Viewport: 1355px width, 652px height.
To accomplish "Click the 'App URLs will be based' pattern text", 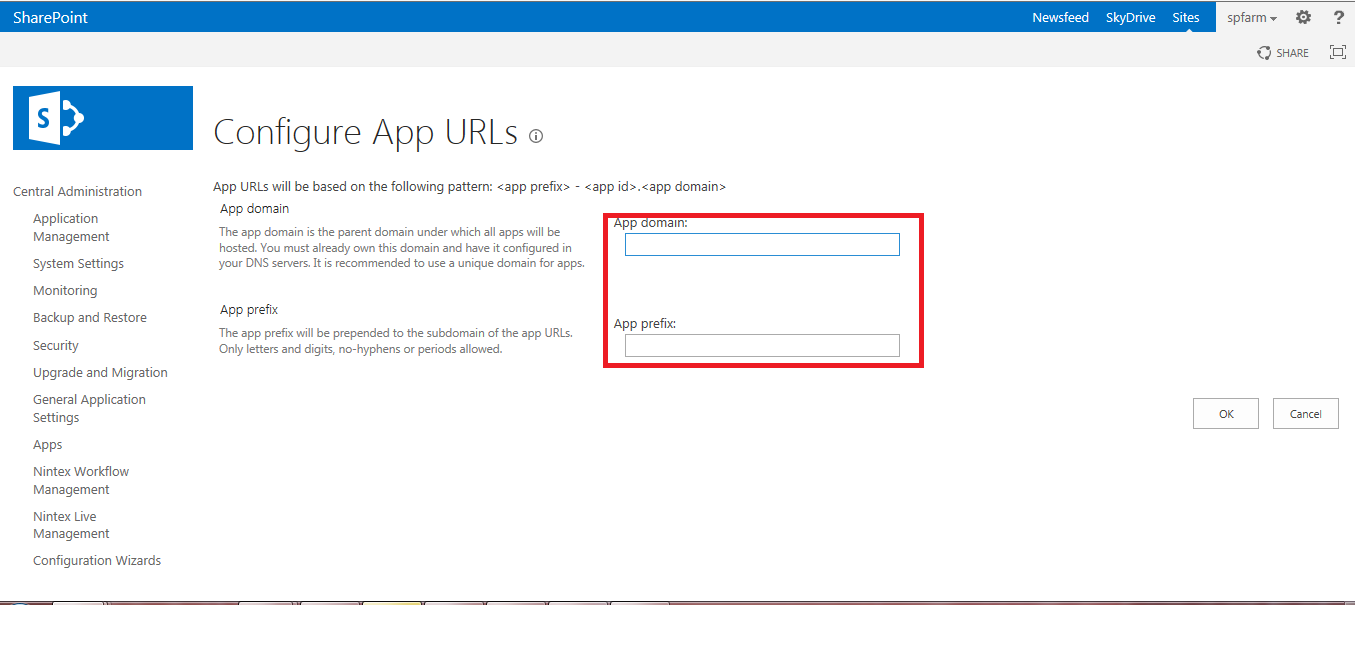I will [x=469, y=186].
